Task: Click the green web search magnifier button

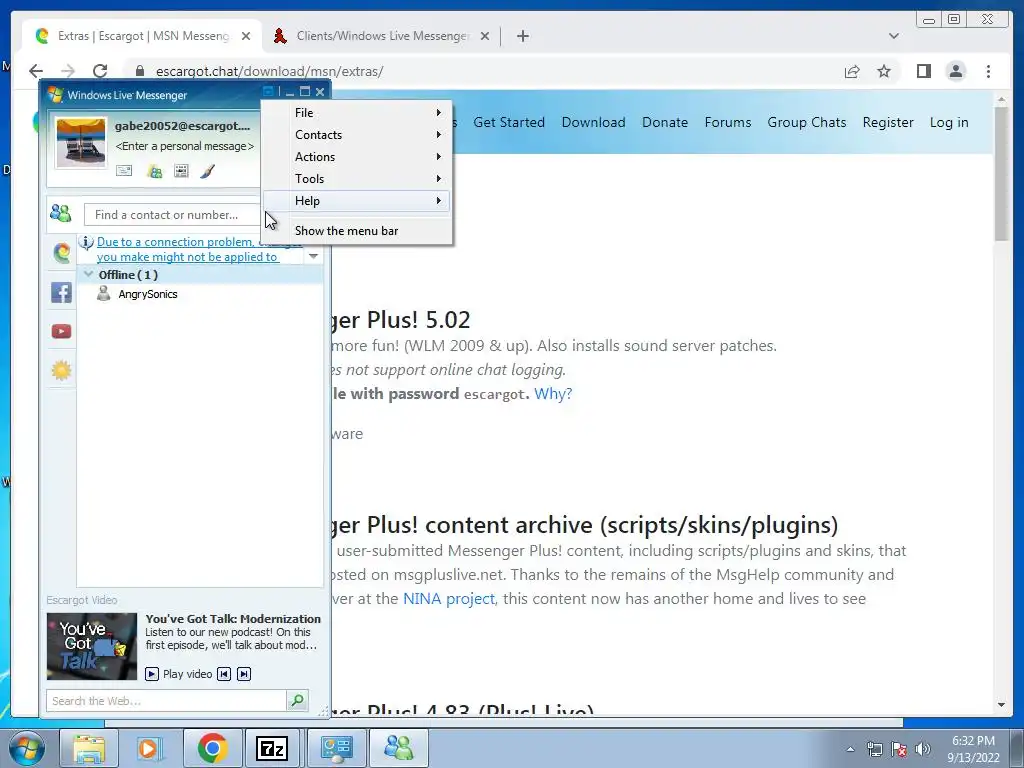Action: tap(297, 700)
